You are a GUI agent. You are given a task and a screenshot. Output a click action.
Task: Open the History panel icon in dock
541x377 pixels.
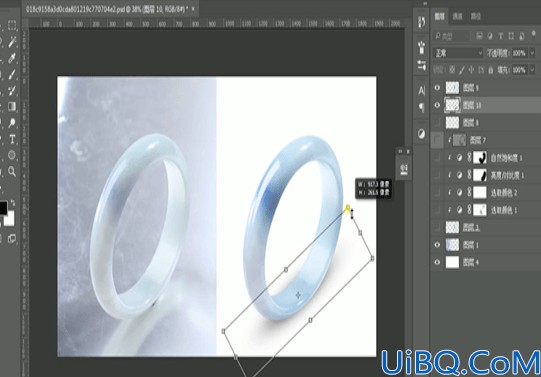click(x=421, y=22)
